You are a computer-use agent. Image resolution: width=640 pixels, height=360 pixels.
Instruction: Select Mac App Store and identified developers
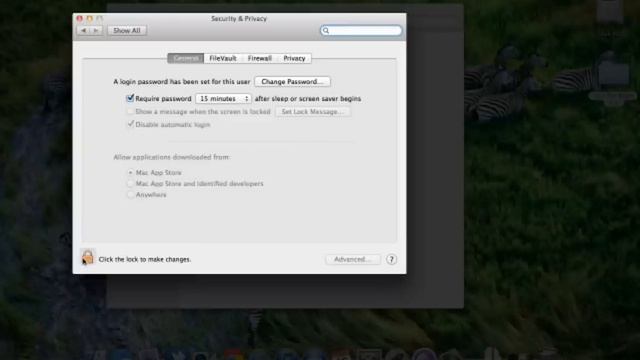click(130, 184)
